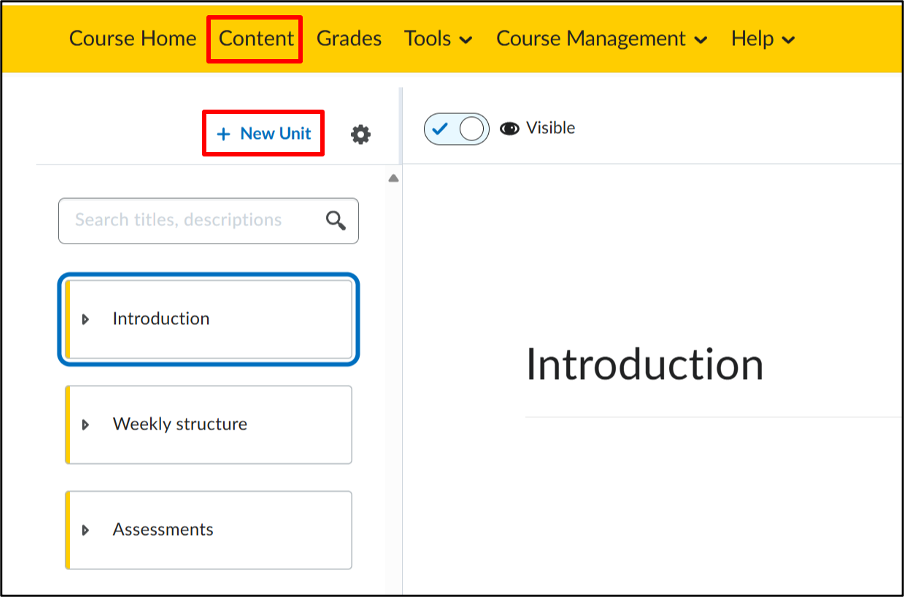Open the Tools dropdown menu

(x=438, y=39)
